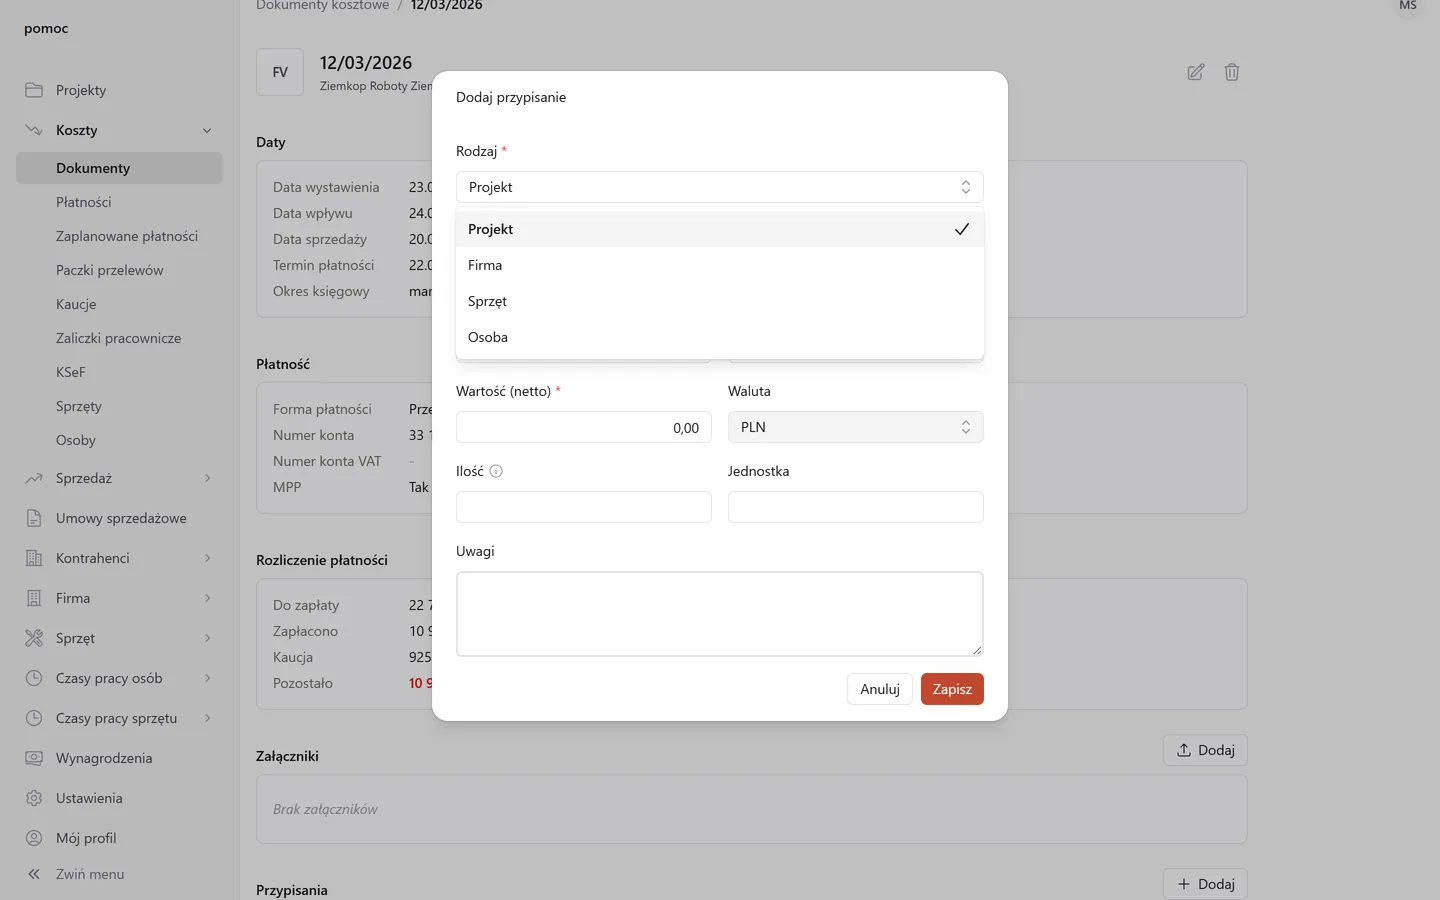Screen dimensions: 1440x900
Task: Click the Firma building icon in sidebar
Action: [34, 598]
